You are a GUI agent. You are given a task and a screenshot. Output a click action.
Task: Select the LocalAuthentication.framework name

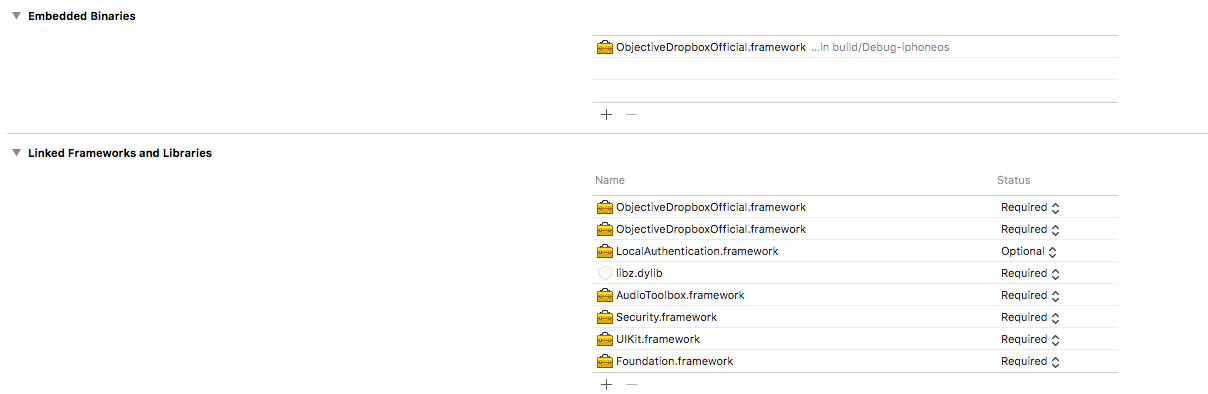697,251
